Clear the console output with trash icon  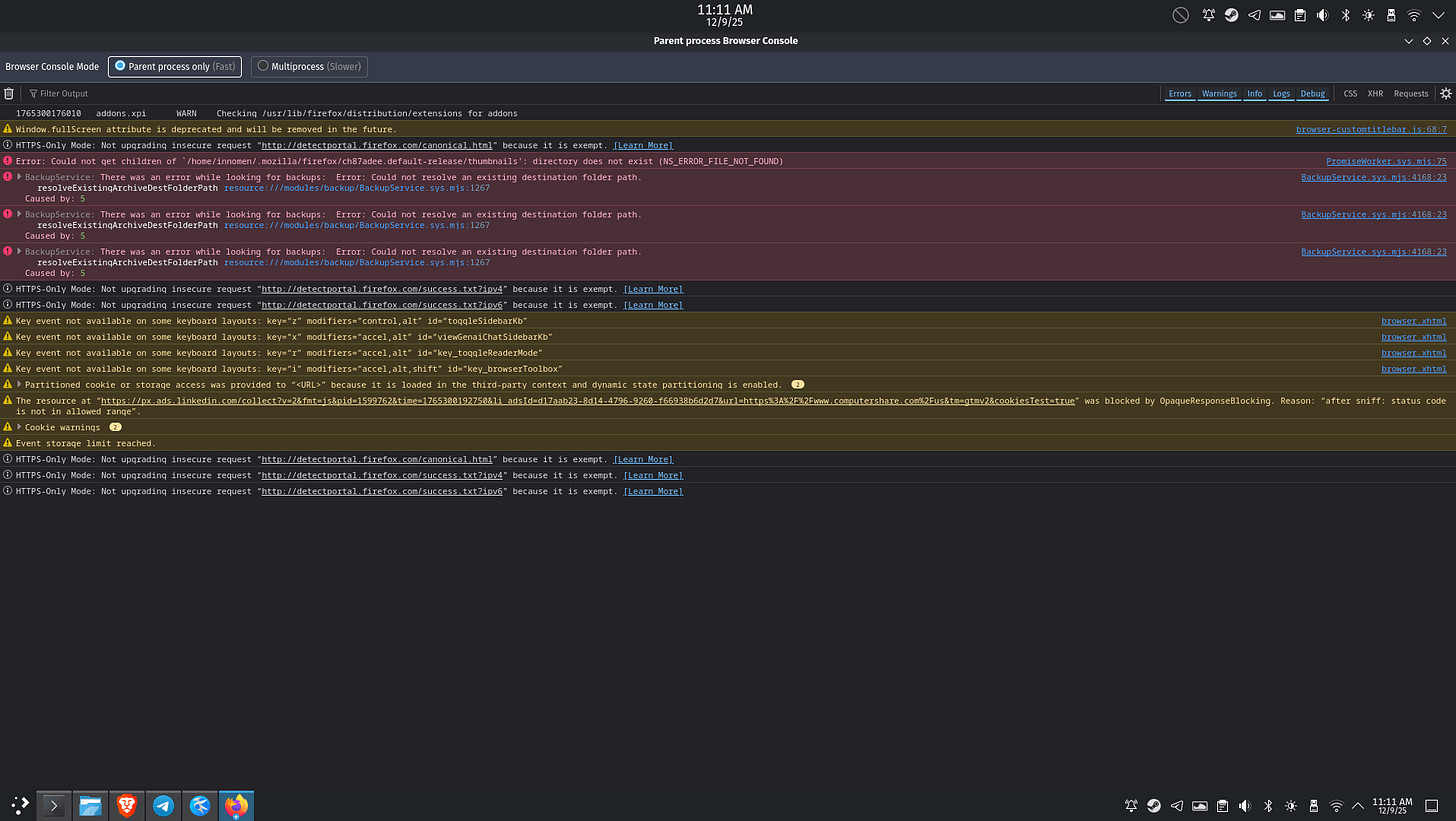[9, 93]
